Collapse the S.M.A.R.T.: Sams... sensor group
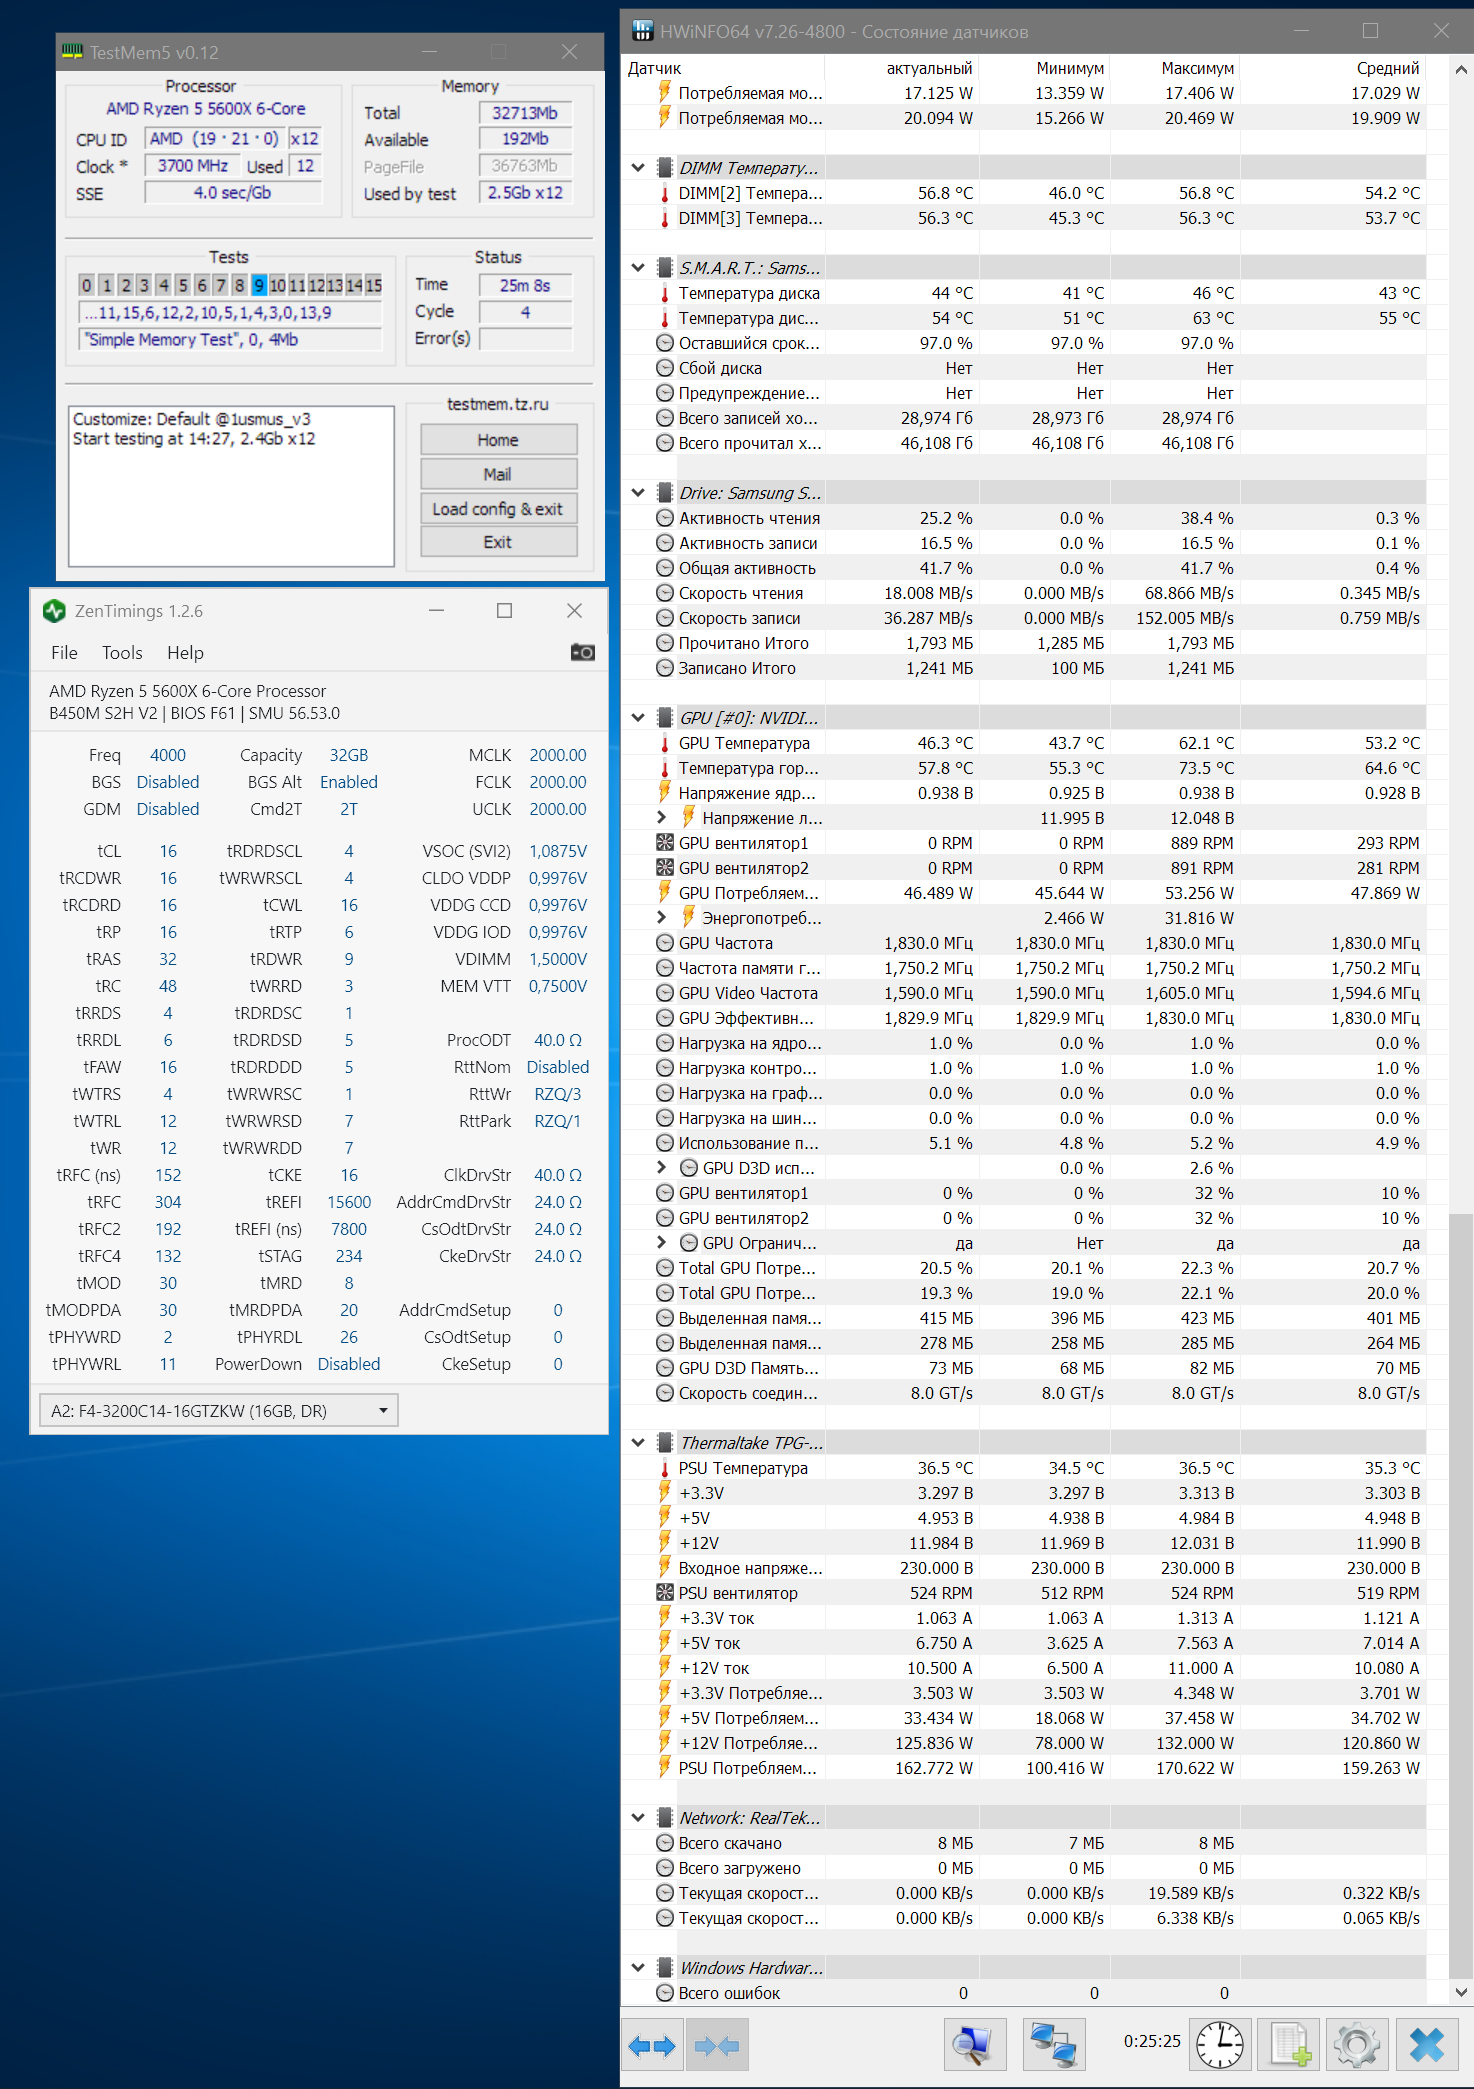 point(638,268)
